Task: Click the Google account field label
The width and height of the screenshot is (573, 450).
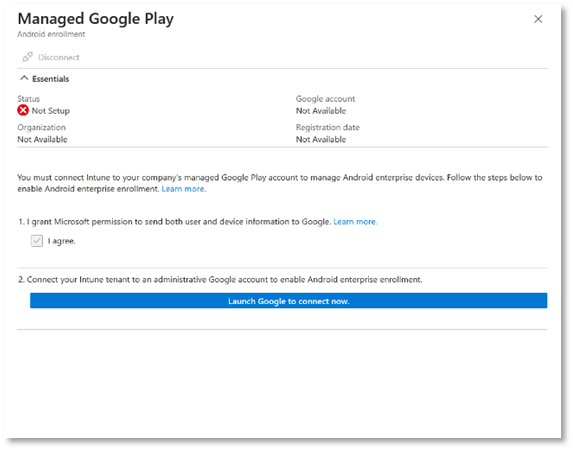Action: tap(325, 99)
